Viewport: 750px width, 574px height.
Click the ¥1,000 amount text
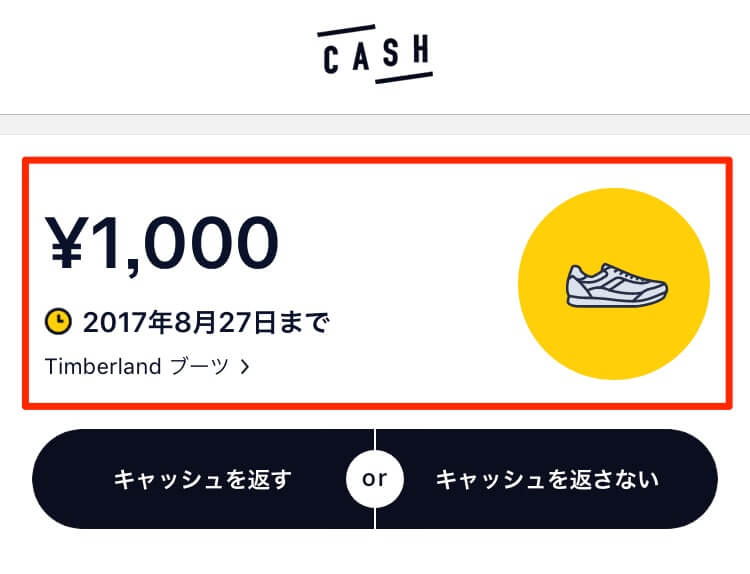(162, 243)
